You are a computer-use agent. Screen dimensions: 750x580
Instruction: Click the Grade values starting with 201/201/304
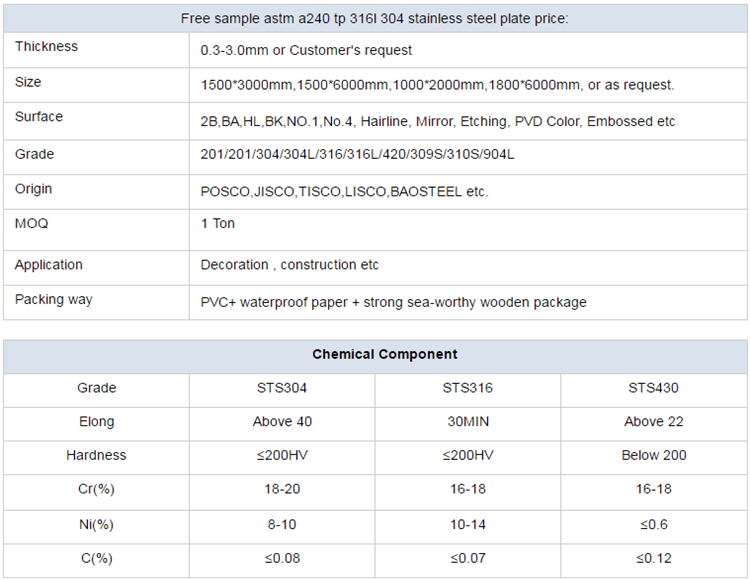(357, 155)
